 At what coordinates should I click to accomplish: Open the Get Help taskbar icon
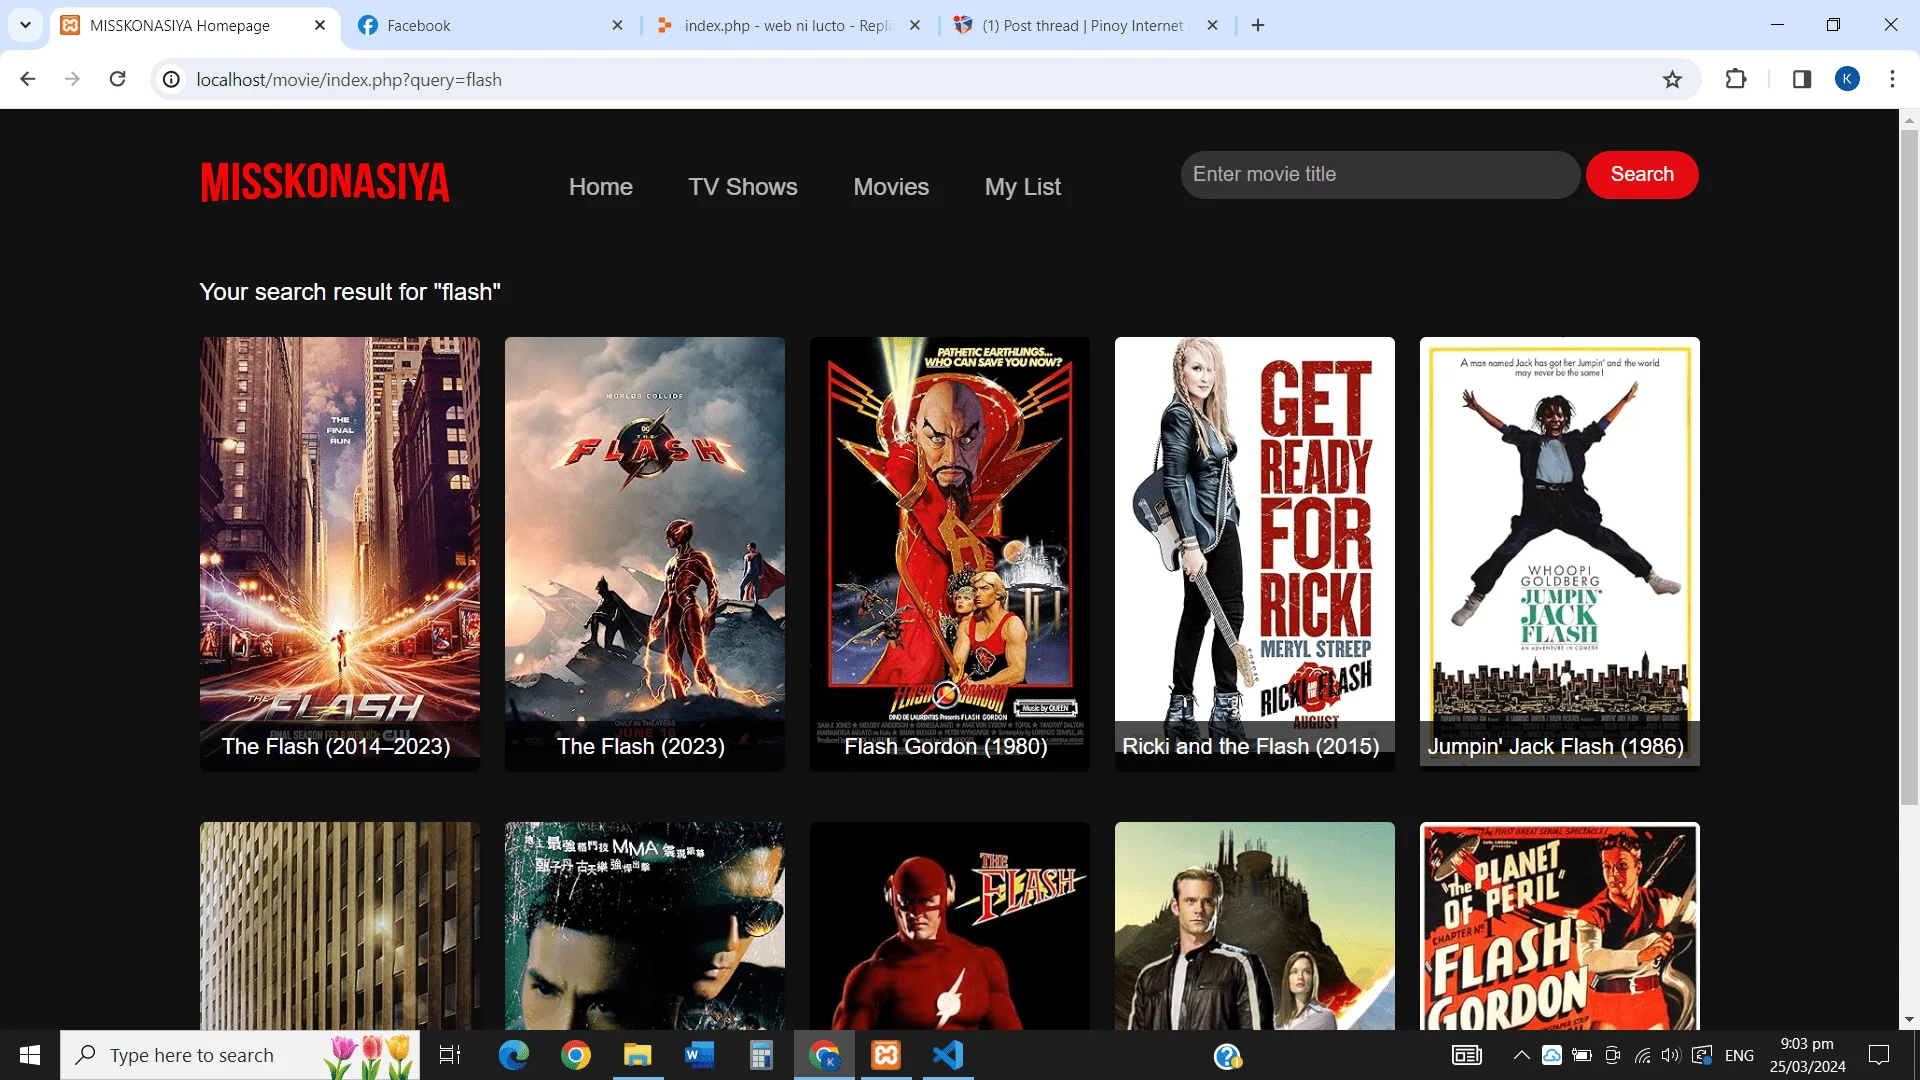pyautogui.click(x=1227, y=1055)
